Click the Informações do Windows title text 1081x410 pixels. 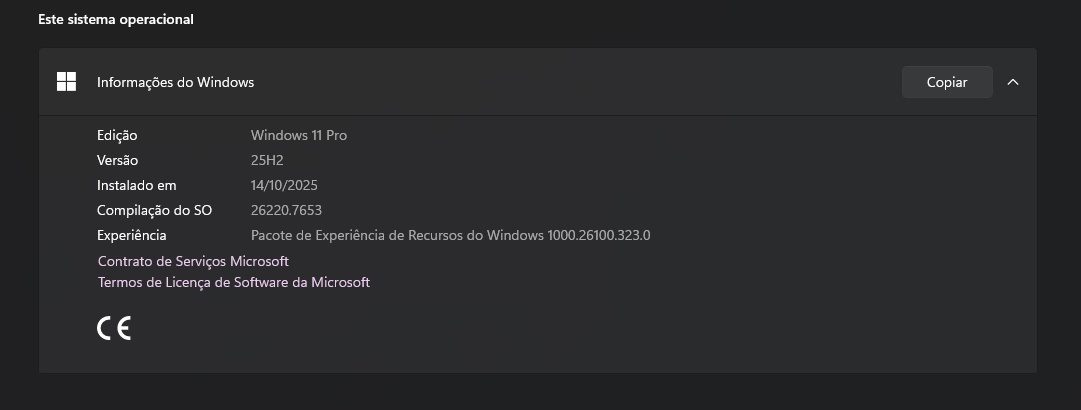click(175, 82)
